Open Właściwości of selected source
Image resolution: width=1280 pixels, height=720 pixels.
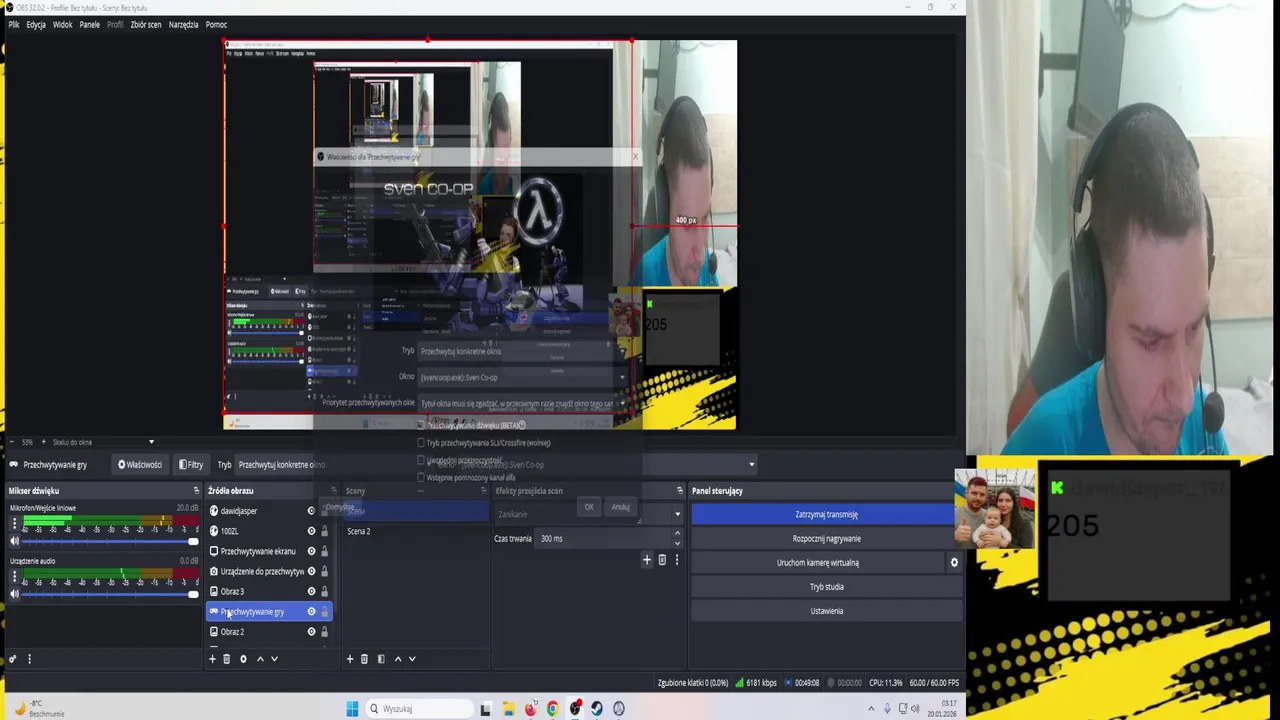click(x=140, y=465)
